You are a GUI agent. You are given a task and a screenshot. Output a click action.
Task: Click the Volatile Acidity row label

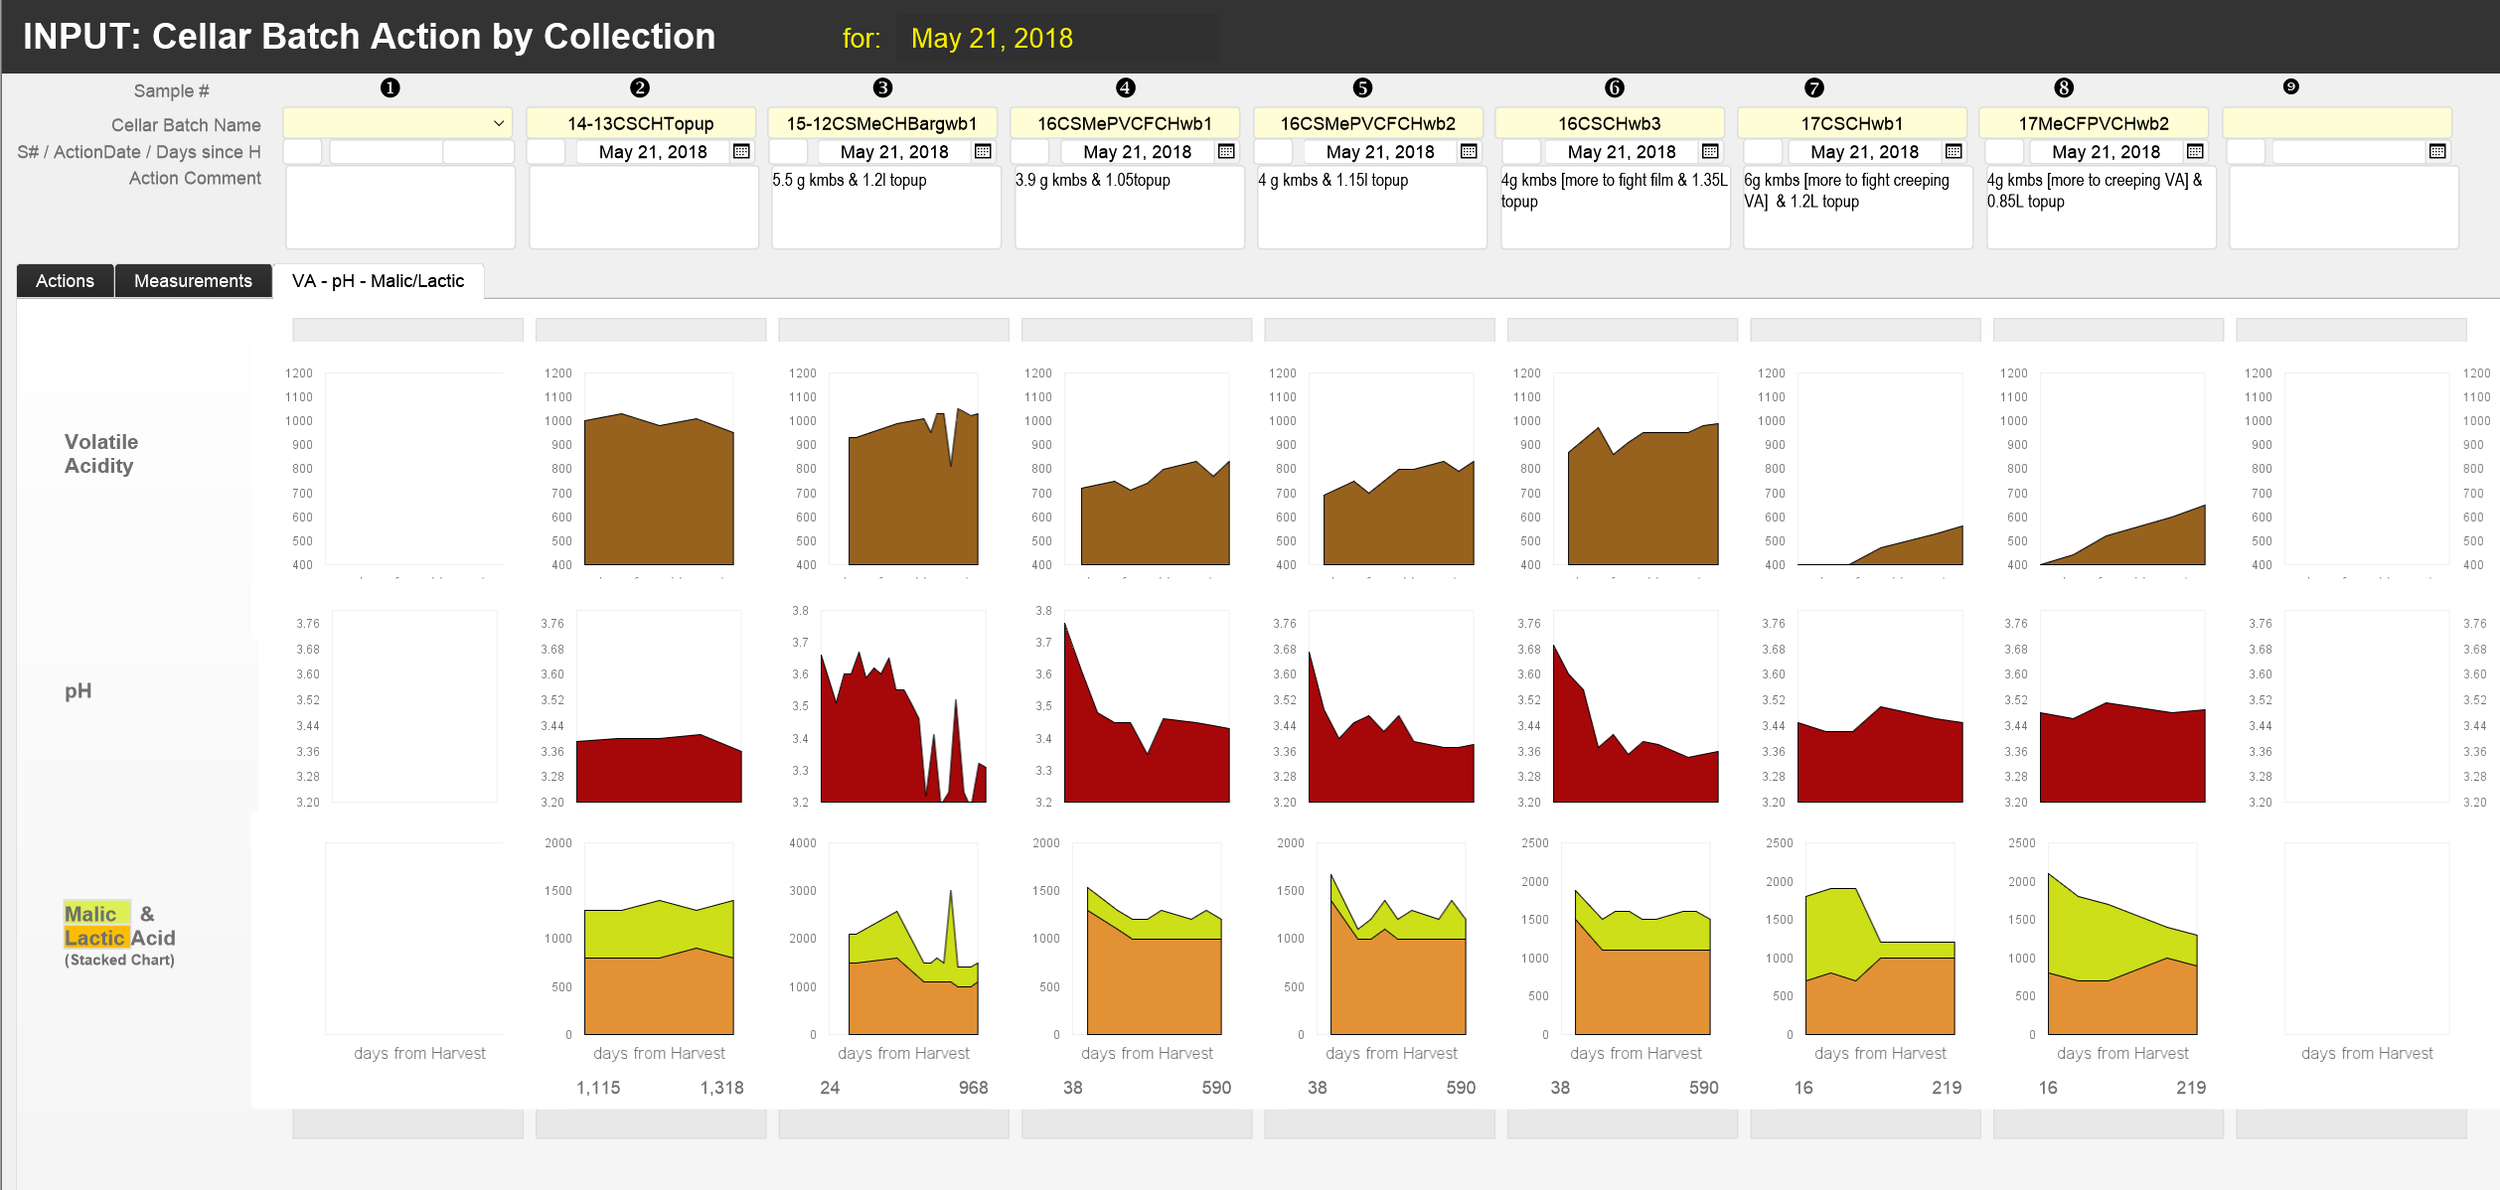point(101,454)
